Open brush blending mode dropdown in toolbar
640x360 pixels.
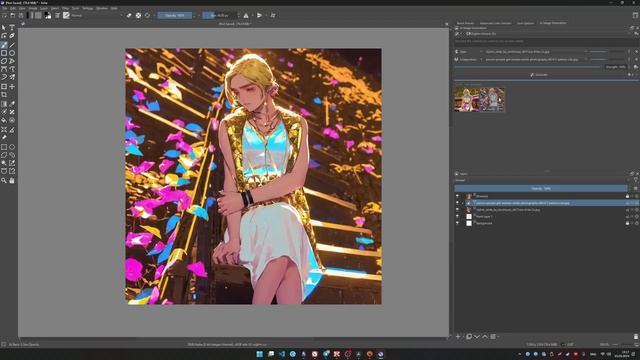pyautogui.click(x=97, y=16)
